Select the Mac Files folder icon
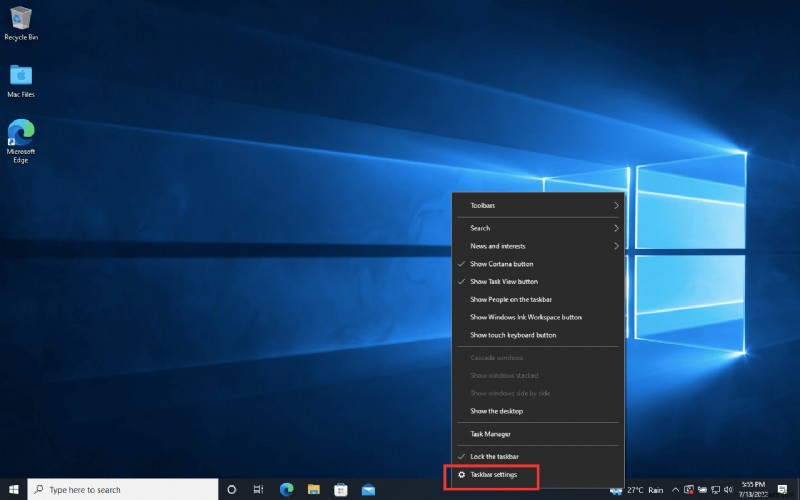Image resolution: width=800 pixels, height=500 pixels. click(x=21, y=79)
